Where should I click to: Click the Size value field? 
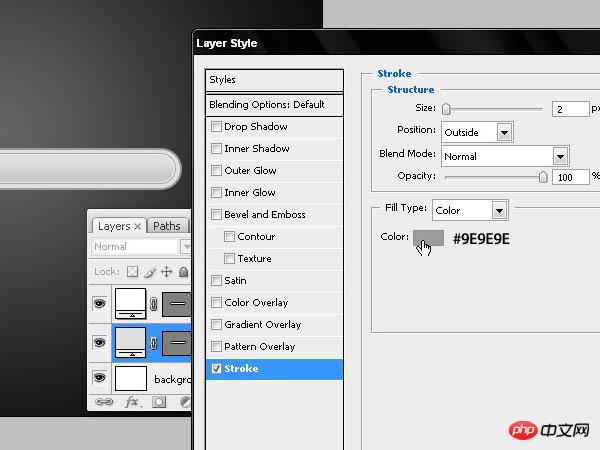[570, 109]
